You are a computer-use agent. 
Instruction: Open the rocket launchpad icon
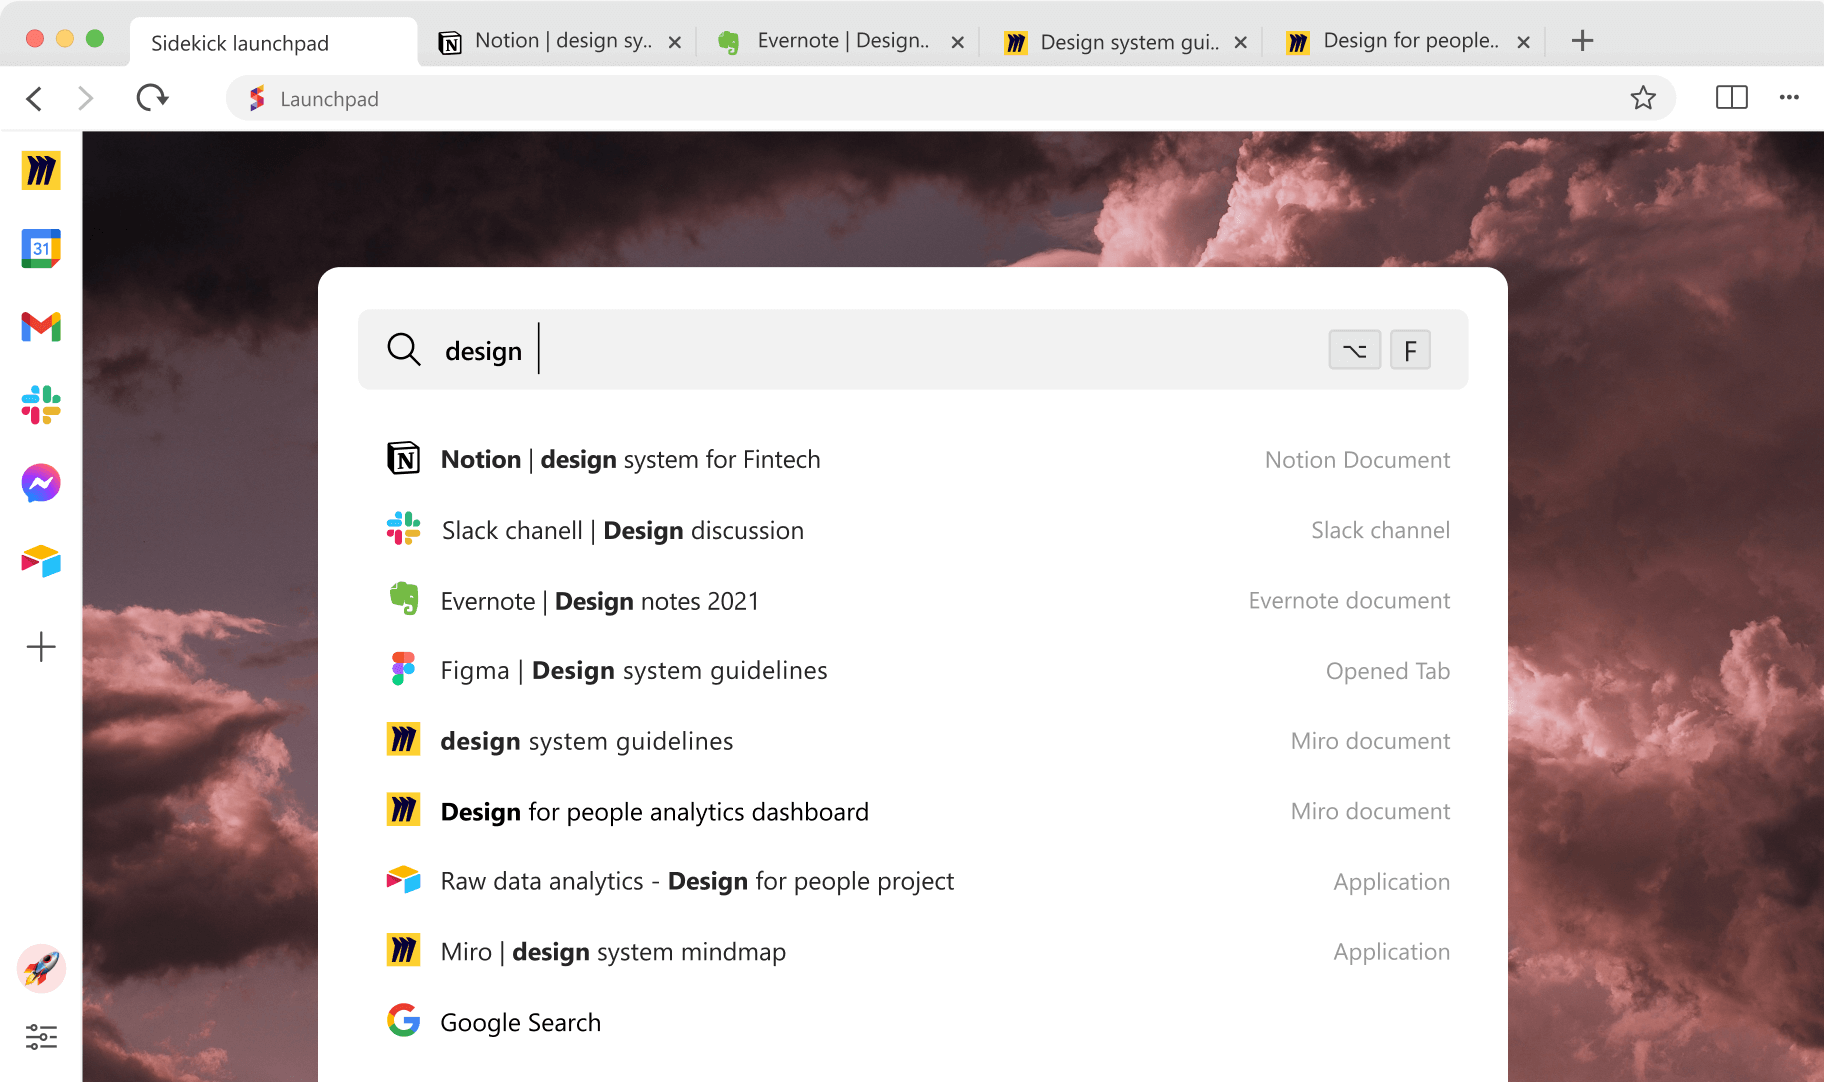(41, 968)
